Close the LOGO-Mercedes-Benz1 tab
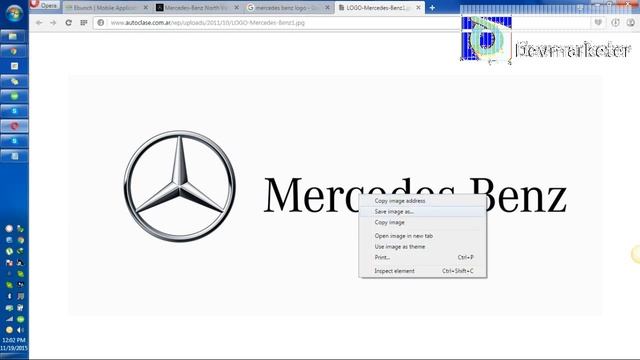This screenshot has height=360, width=640. [x=418, y=8]
